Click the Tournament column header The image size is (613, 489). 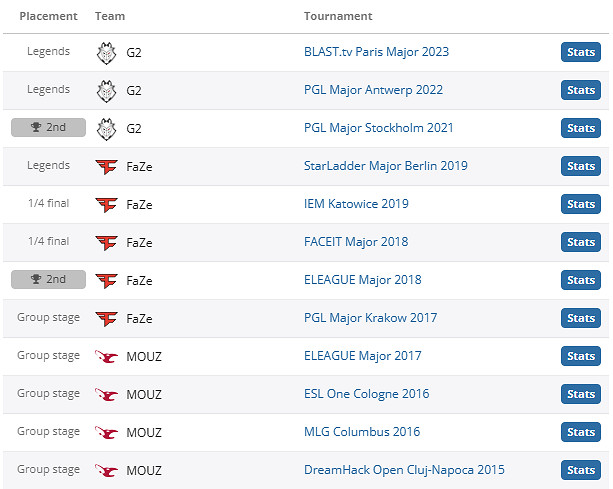tap(338, 16)
